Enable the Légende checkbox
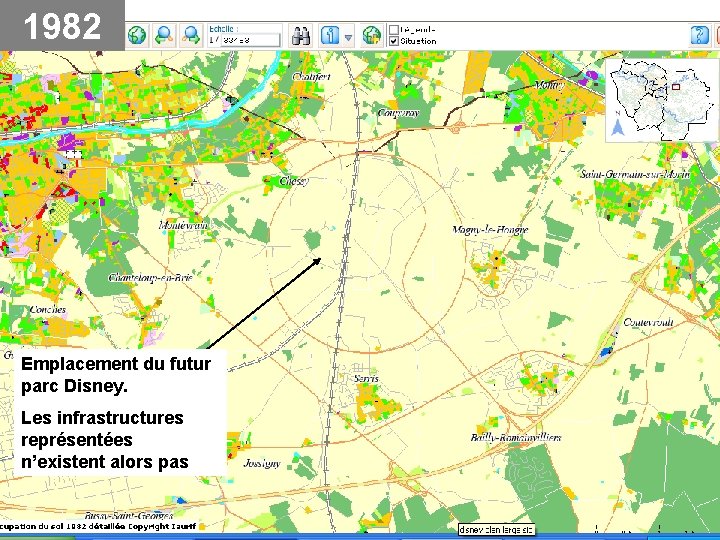This screenshot has width=720, height=540. (394, 30)
